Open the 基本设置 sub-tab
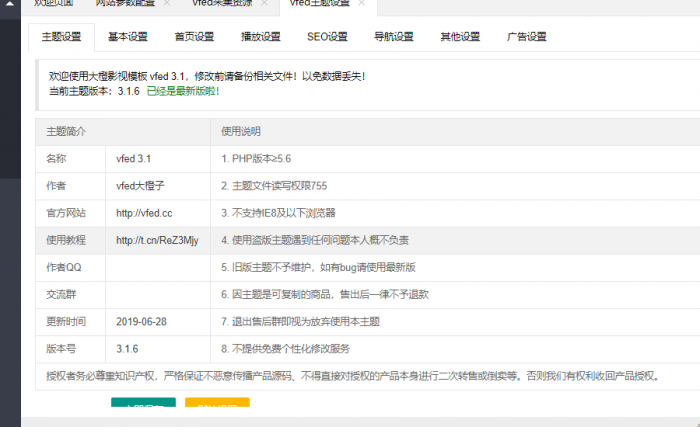This screenshot has width=700, height=427. [127, 37]
